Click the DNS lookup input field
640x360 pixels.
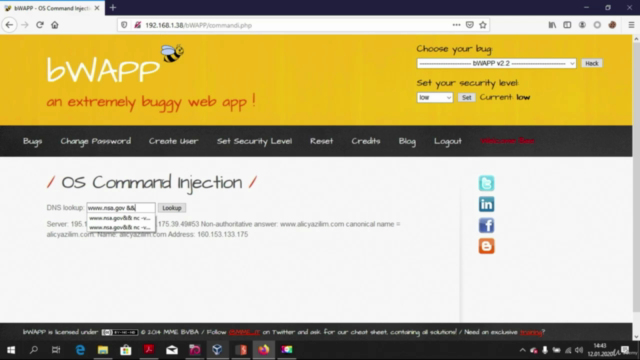(x=121, y=208)
